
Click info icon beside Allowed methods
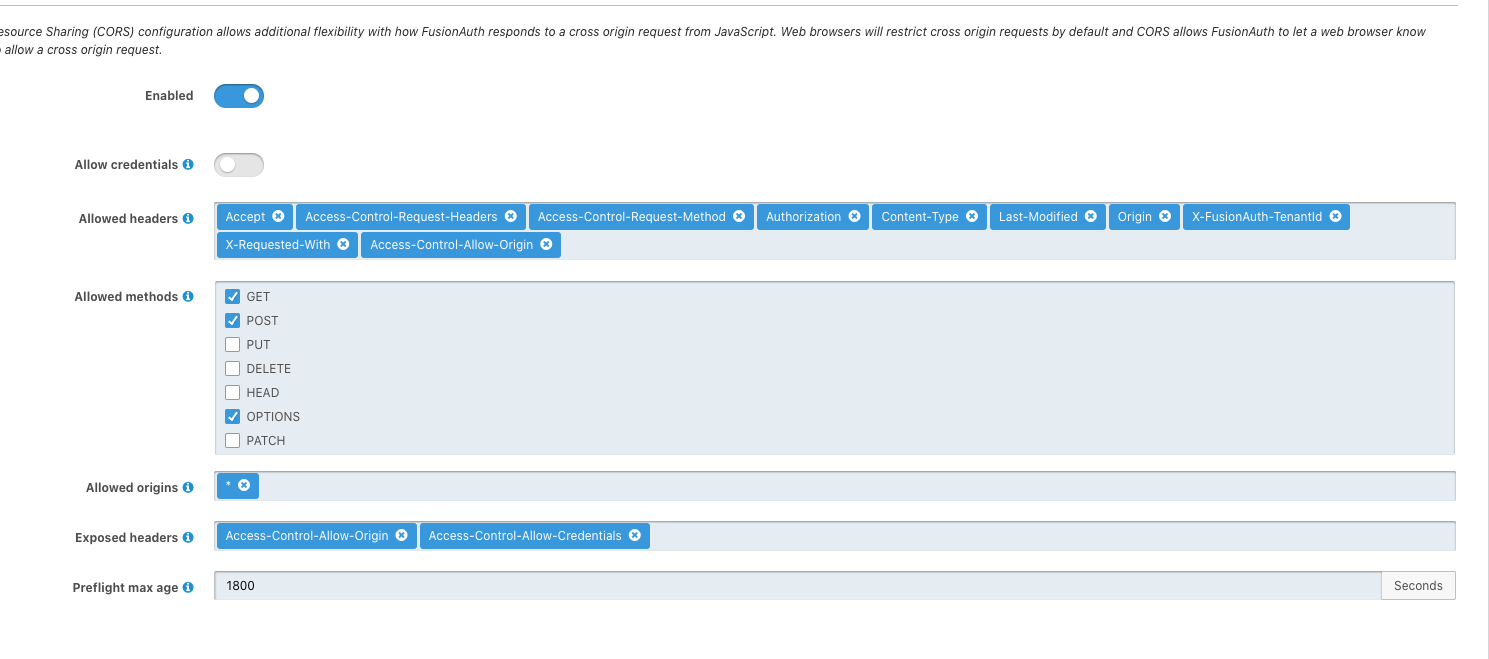coord(188,297)
